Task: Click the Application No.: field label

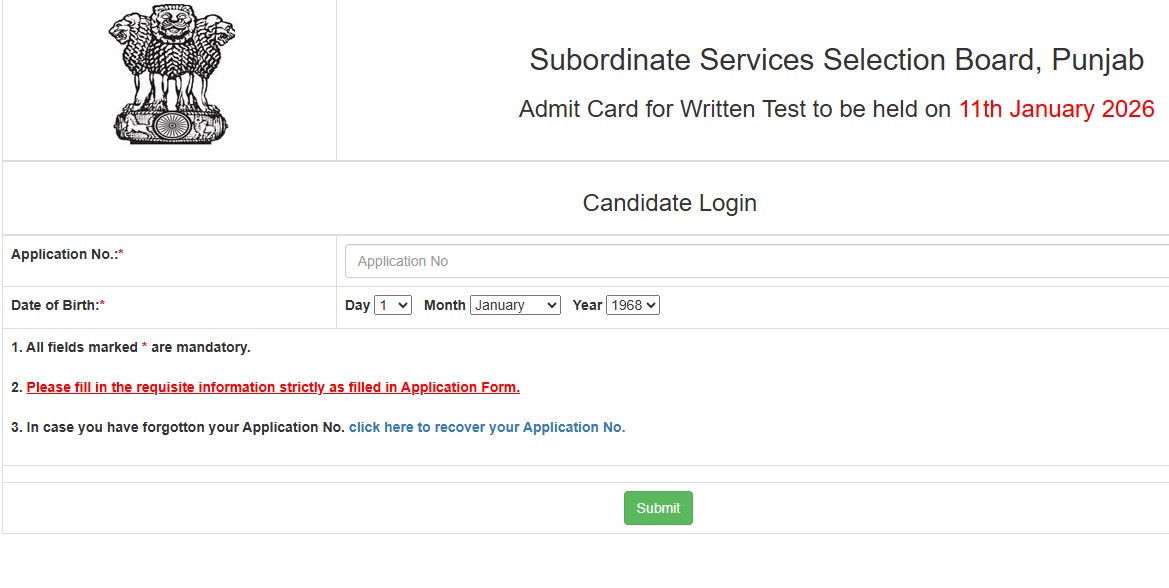Action: (x=63, y=254)
